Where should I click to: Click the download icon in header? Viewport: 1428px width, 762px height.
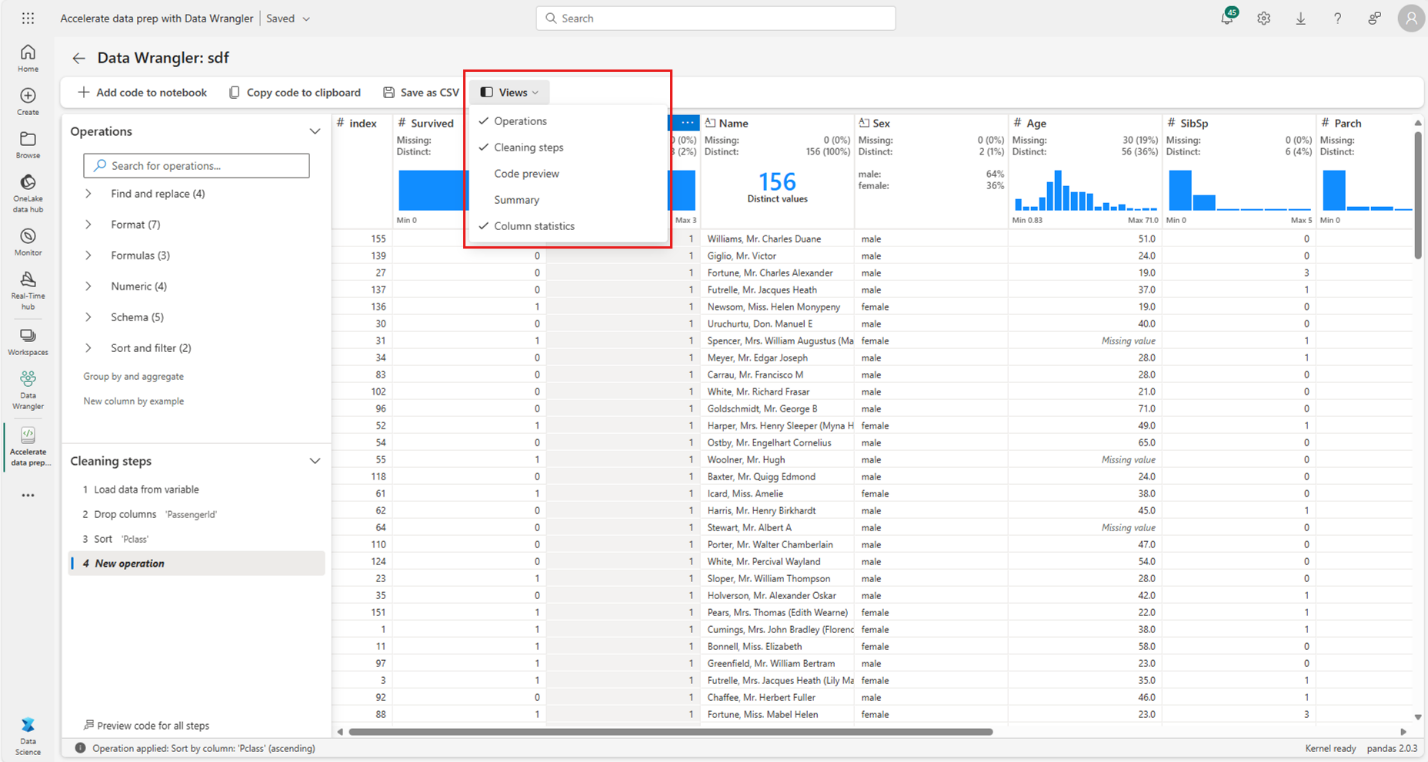coord(1301,18)
